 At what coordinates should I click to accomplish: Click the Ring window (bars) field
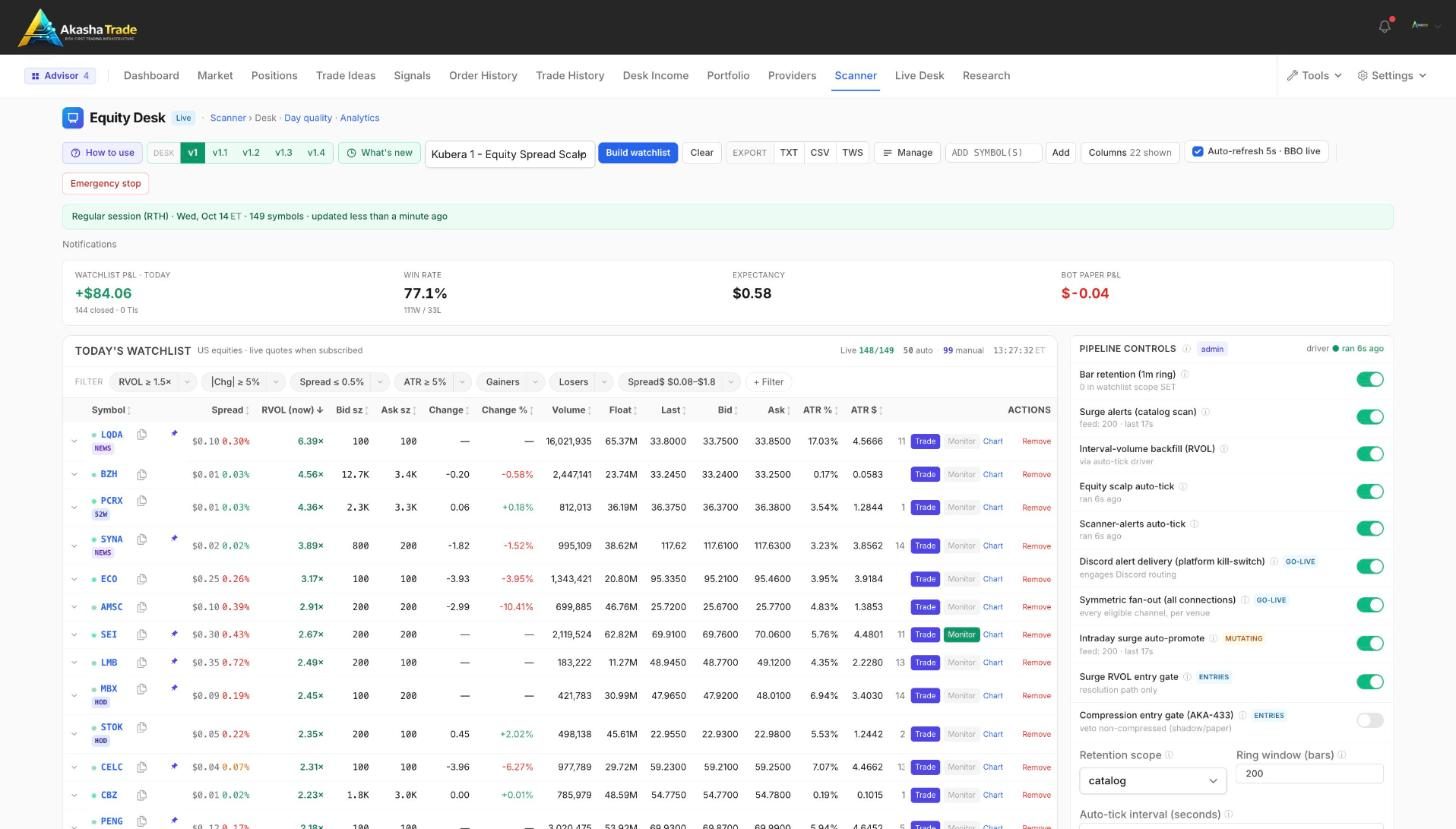tap(1309, 773)
